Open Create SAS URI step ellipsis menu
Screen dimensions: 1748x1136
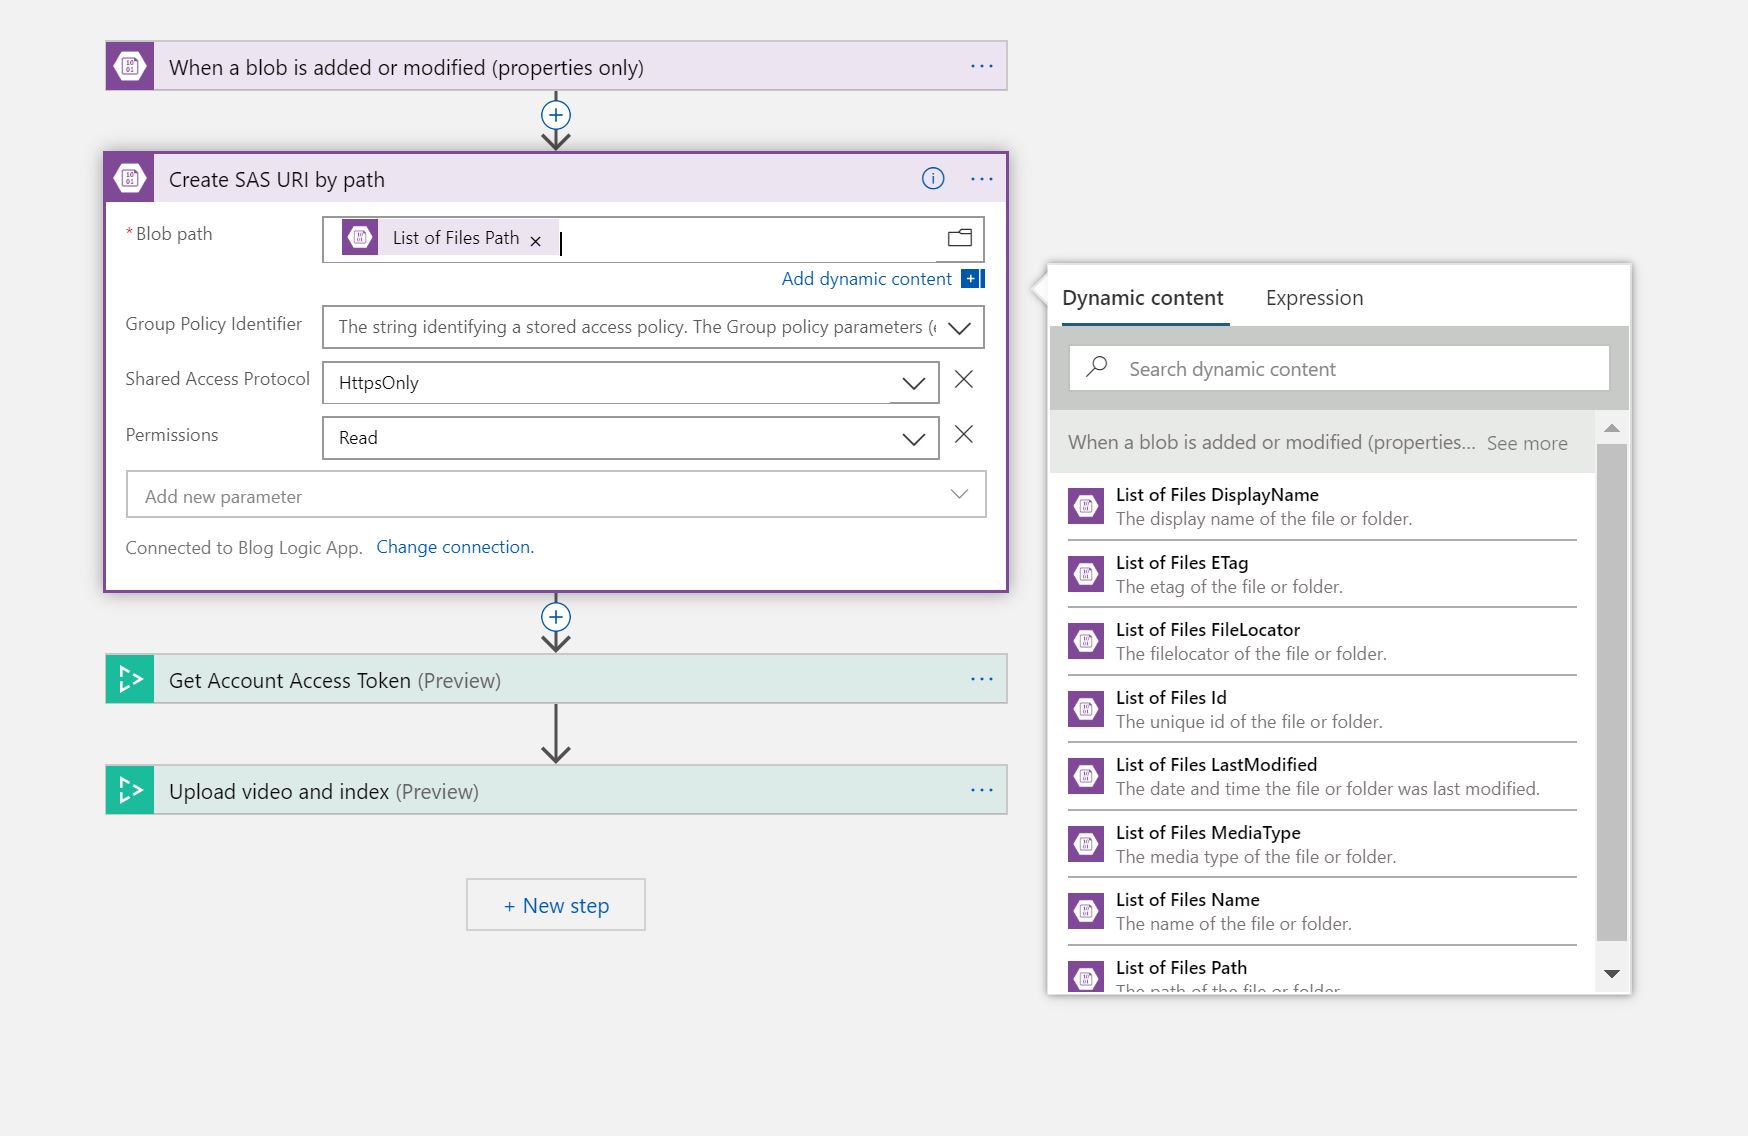[982, 179]
